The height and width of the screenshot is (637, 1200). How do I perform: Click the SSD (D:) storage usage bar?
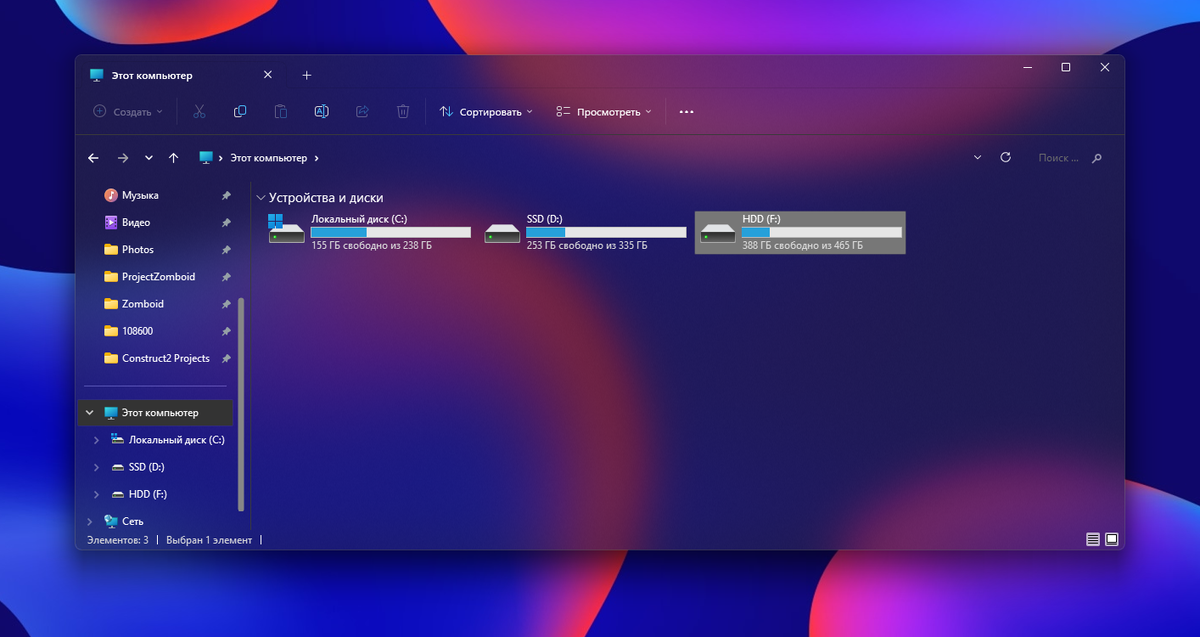pos(606,232)
